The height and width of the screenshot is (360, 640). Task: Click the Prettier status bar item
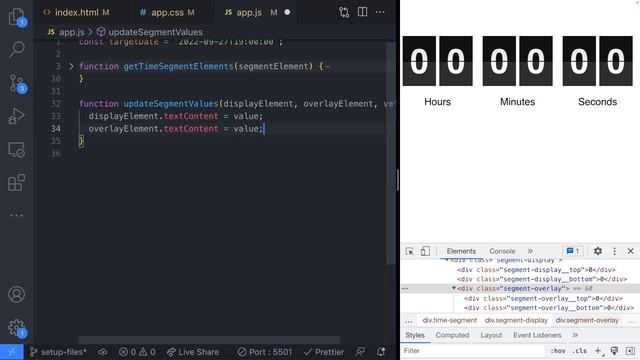(x=324, y=352)
